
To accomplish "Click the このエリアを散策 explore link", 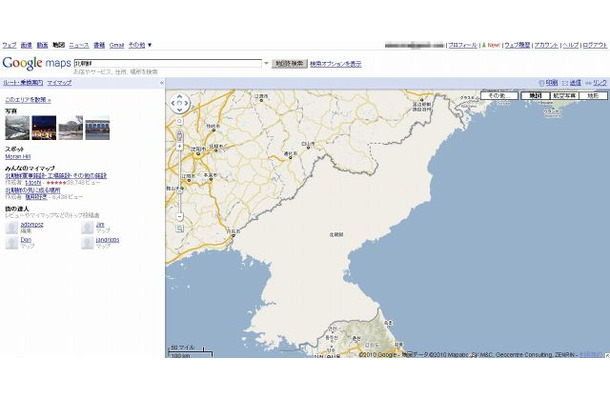I will [x=28, y=100].
